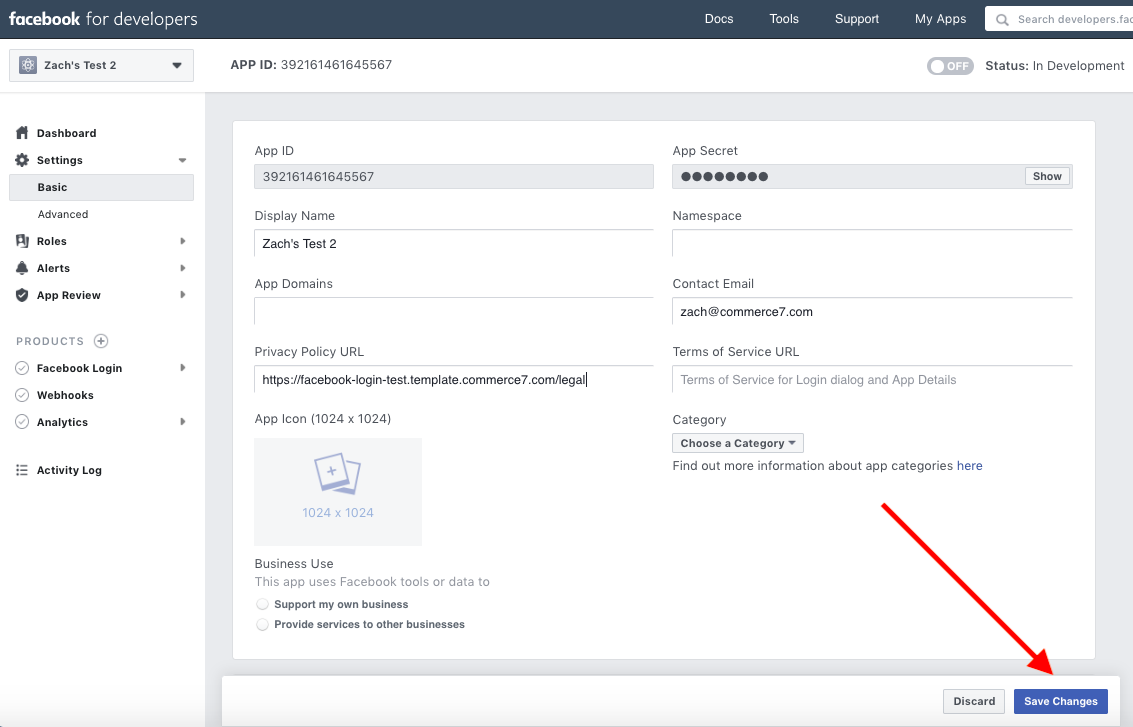1133x727 pixels.
Task: Toggle the app status switch from OFF
Action: tap(950, 66)
